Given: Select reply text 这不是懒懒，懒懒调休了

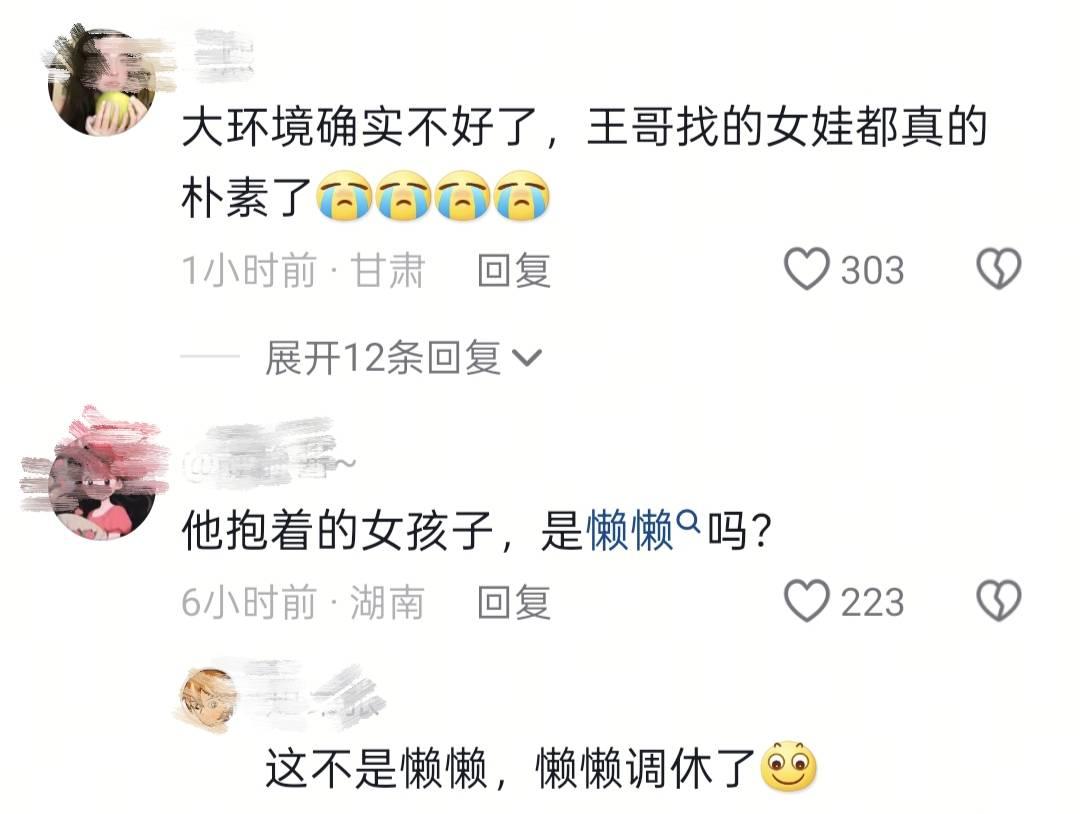Looking at the screenshot, I should [510, 769].
